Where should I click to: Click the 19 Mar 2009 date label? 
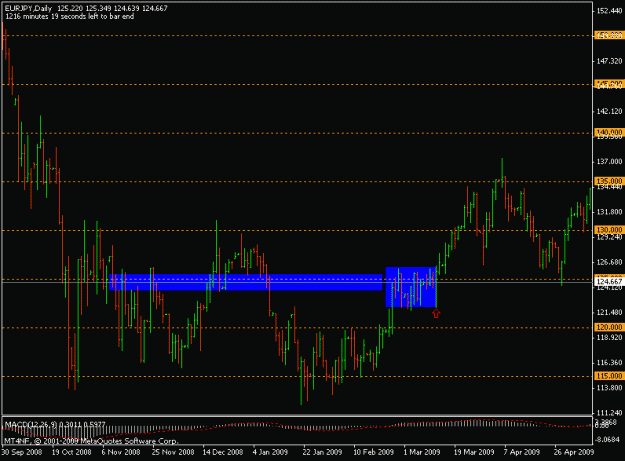pos(474,452)
